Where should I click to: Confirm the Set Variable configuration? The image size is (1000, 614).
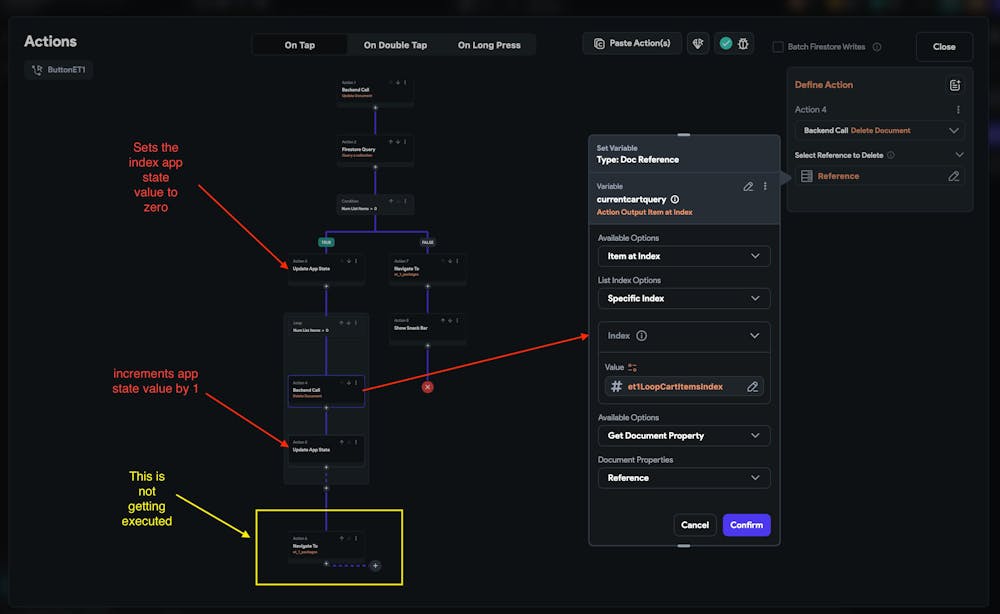tap(746, 525)
